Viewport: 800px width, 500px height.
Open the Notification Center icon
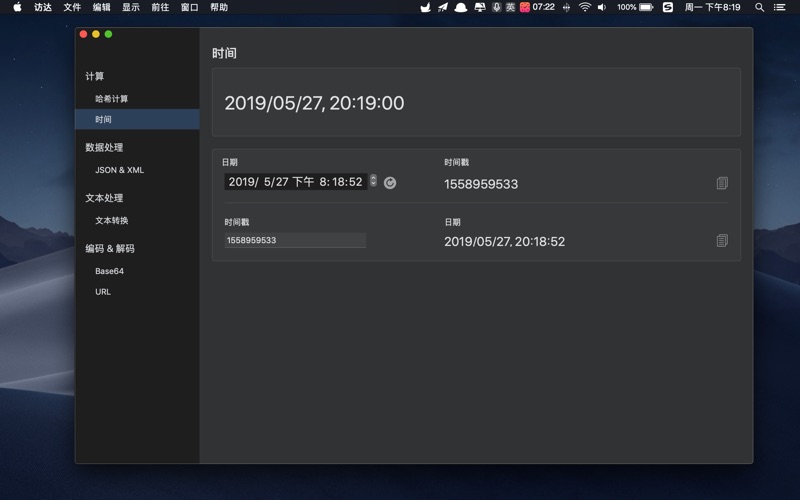tap(779, 7)
